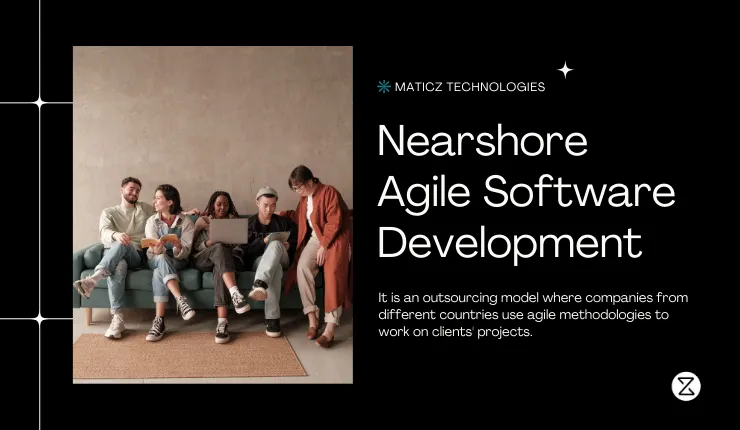Click the 'Agile Software' heading line
Image resolution: width=740 pixels, height=430 pixels.
coord(526,193)
